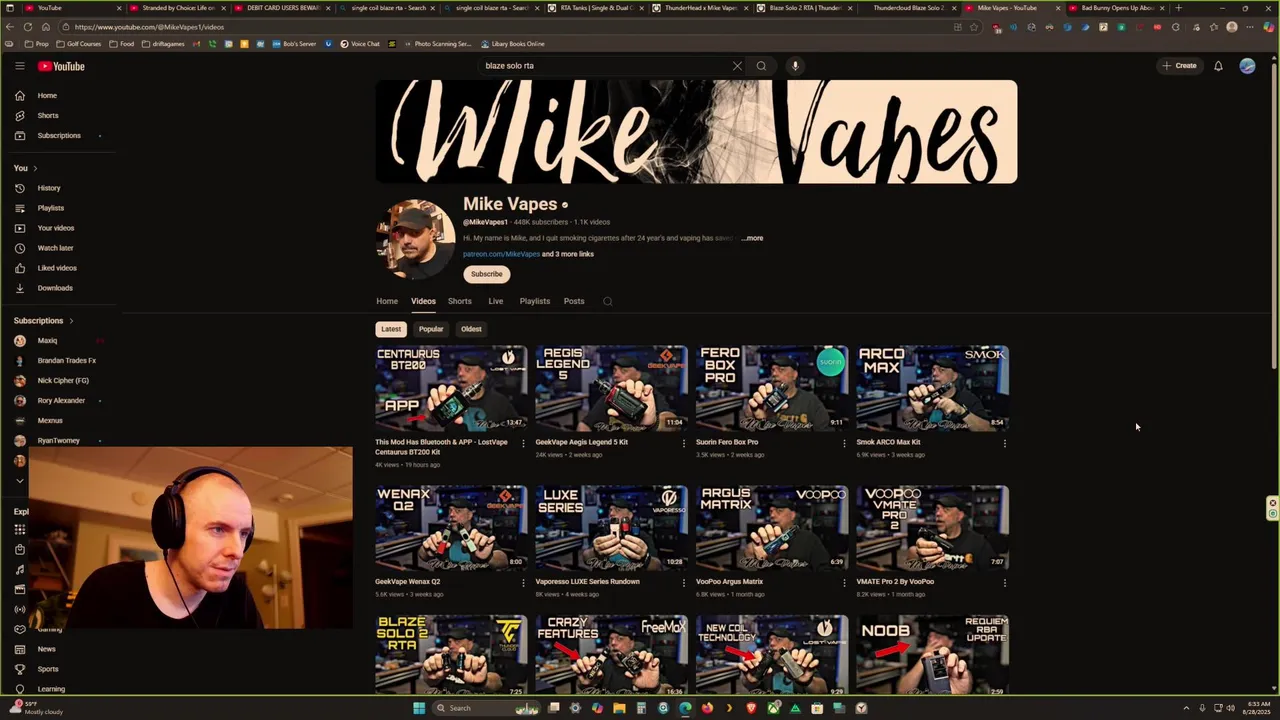Image resolution: width=1280 pixels, height=720 pixels.
Task: Select the Oldest filter chip
Action: [471, 329]
